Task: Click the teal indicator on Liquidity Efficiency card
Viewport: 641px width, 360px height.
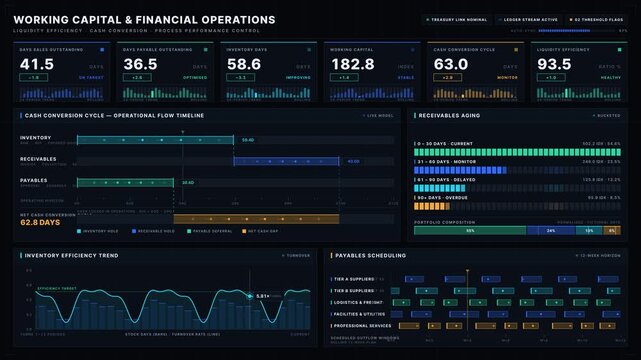Action: 619,50
